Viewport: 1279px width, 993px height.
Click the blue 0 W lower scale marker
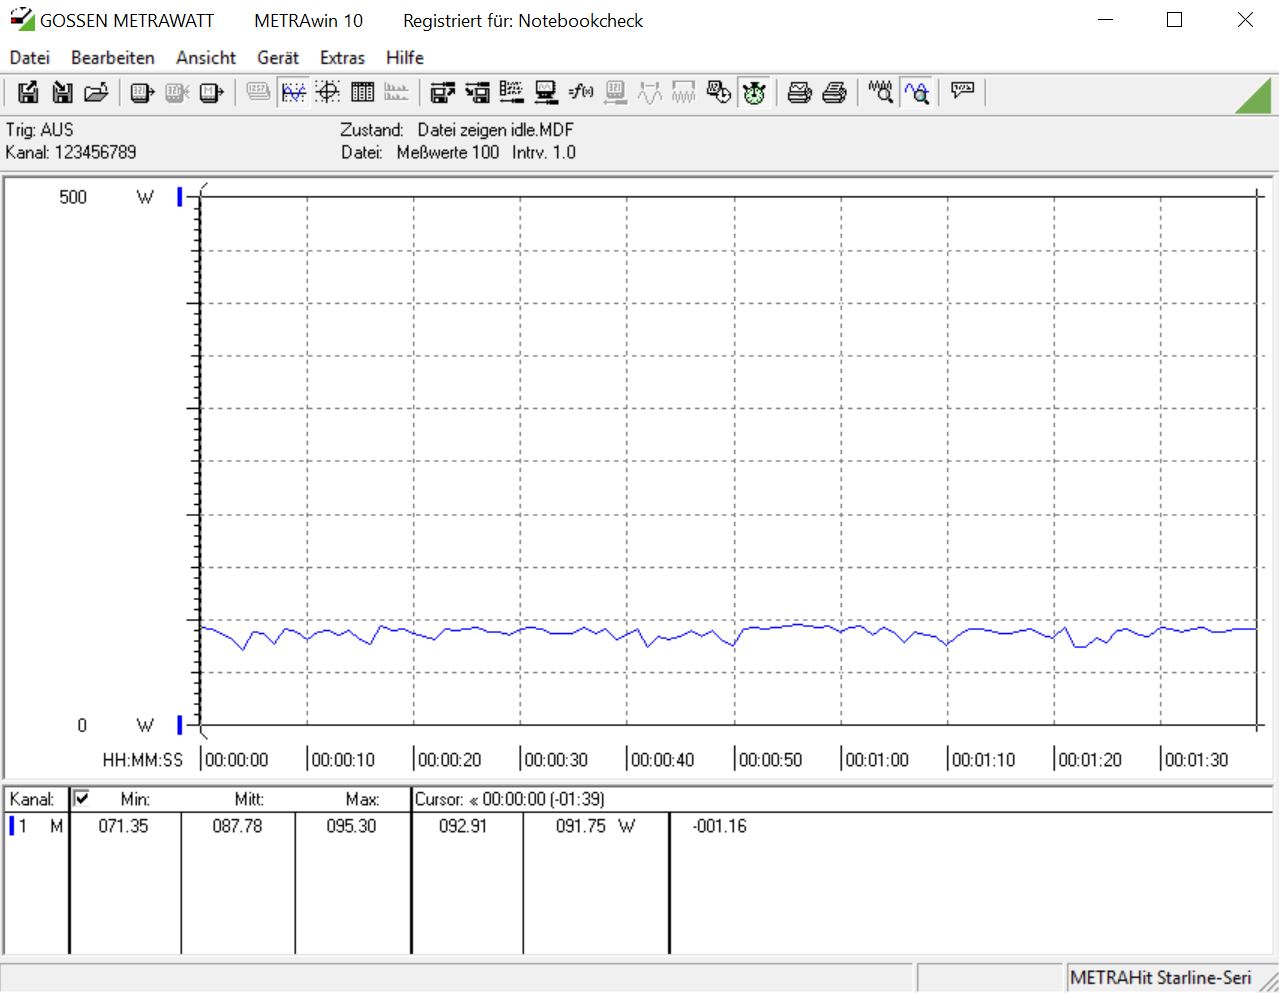(x=180, y=725)
